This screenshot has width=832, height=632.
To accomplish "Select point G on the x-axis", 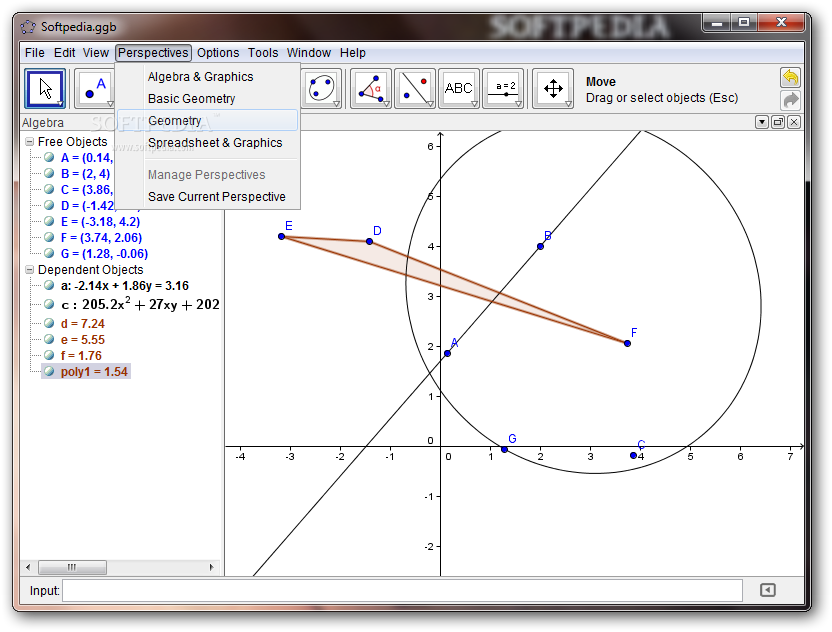I will pos(505,449).
